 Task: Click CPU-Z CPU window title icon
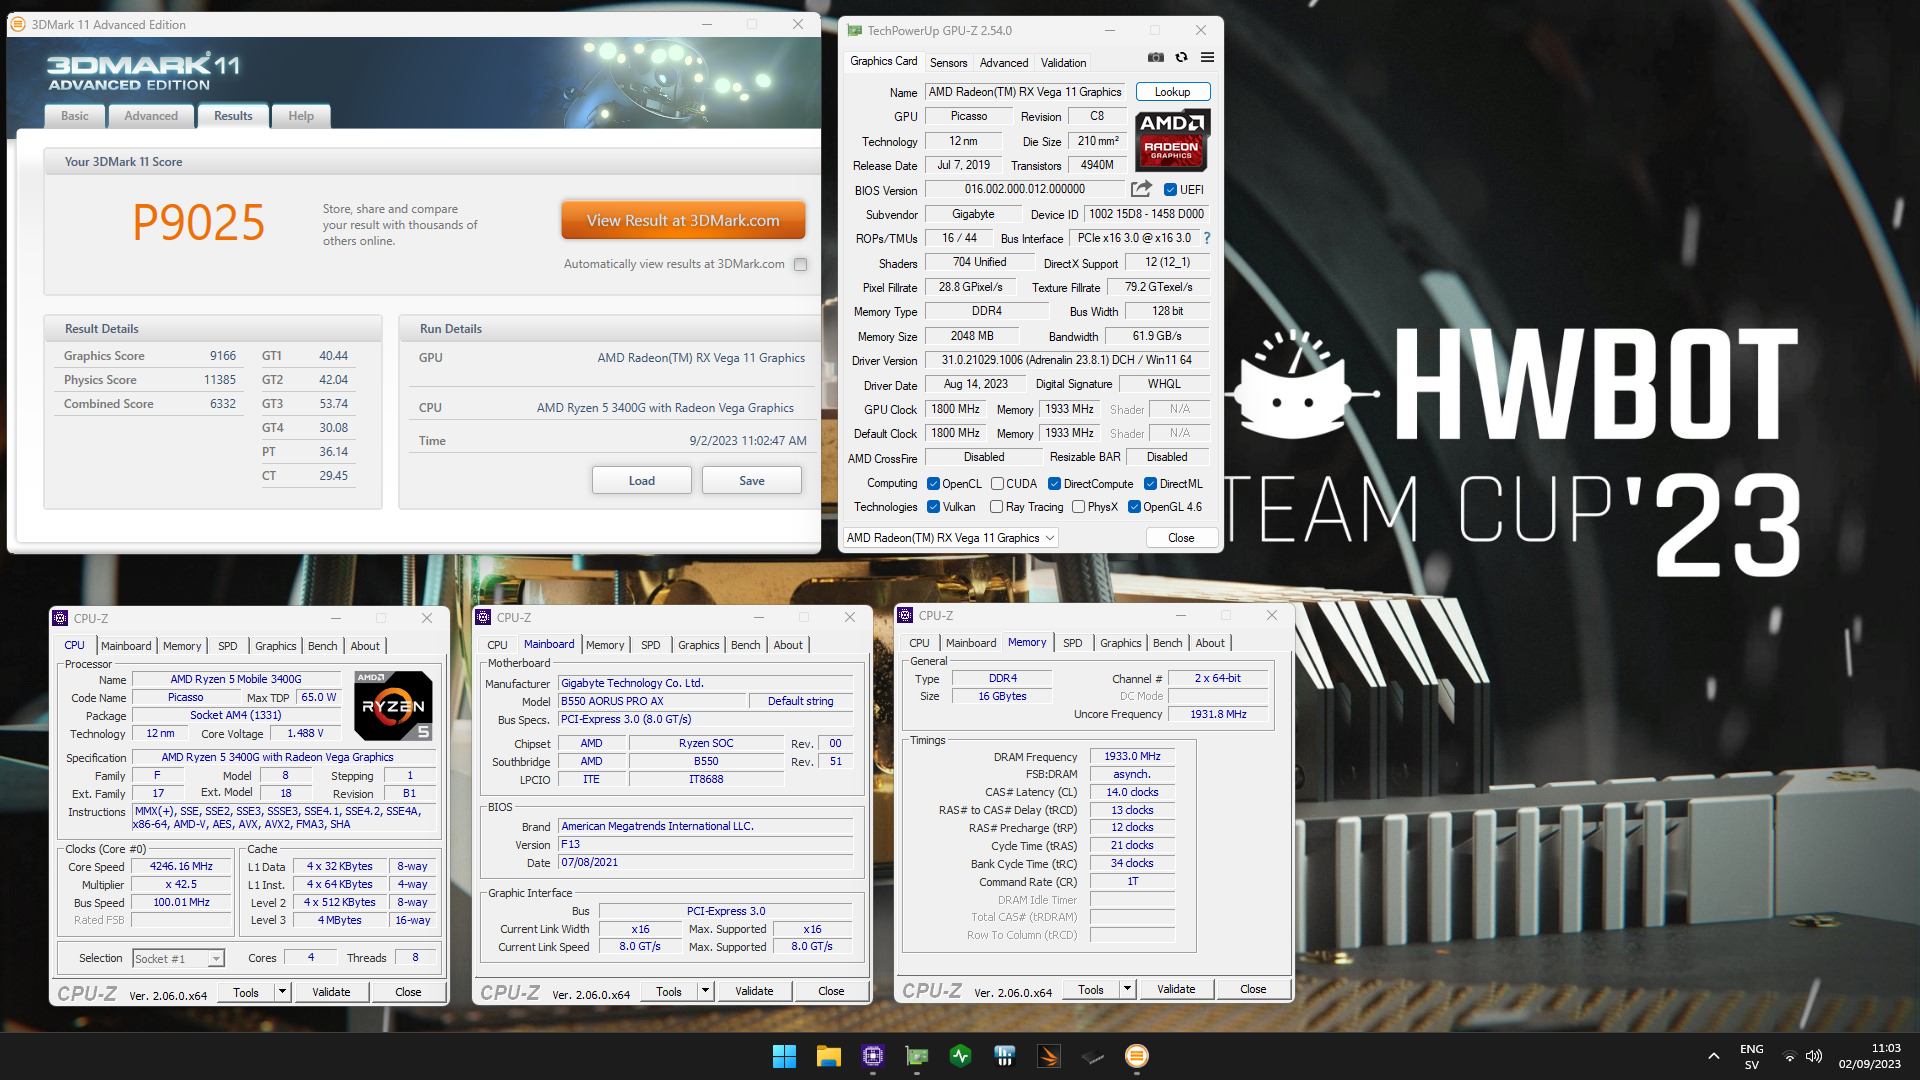[x=60, y=618]
